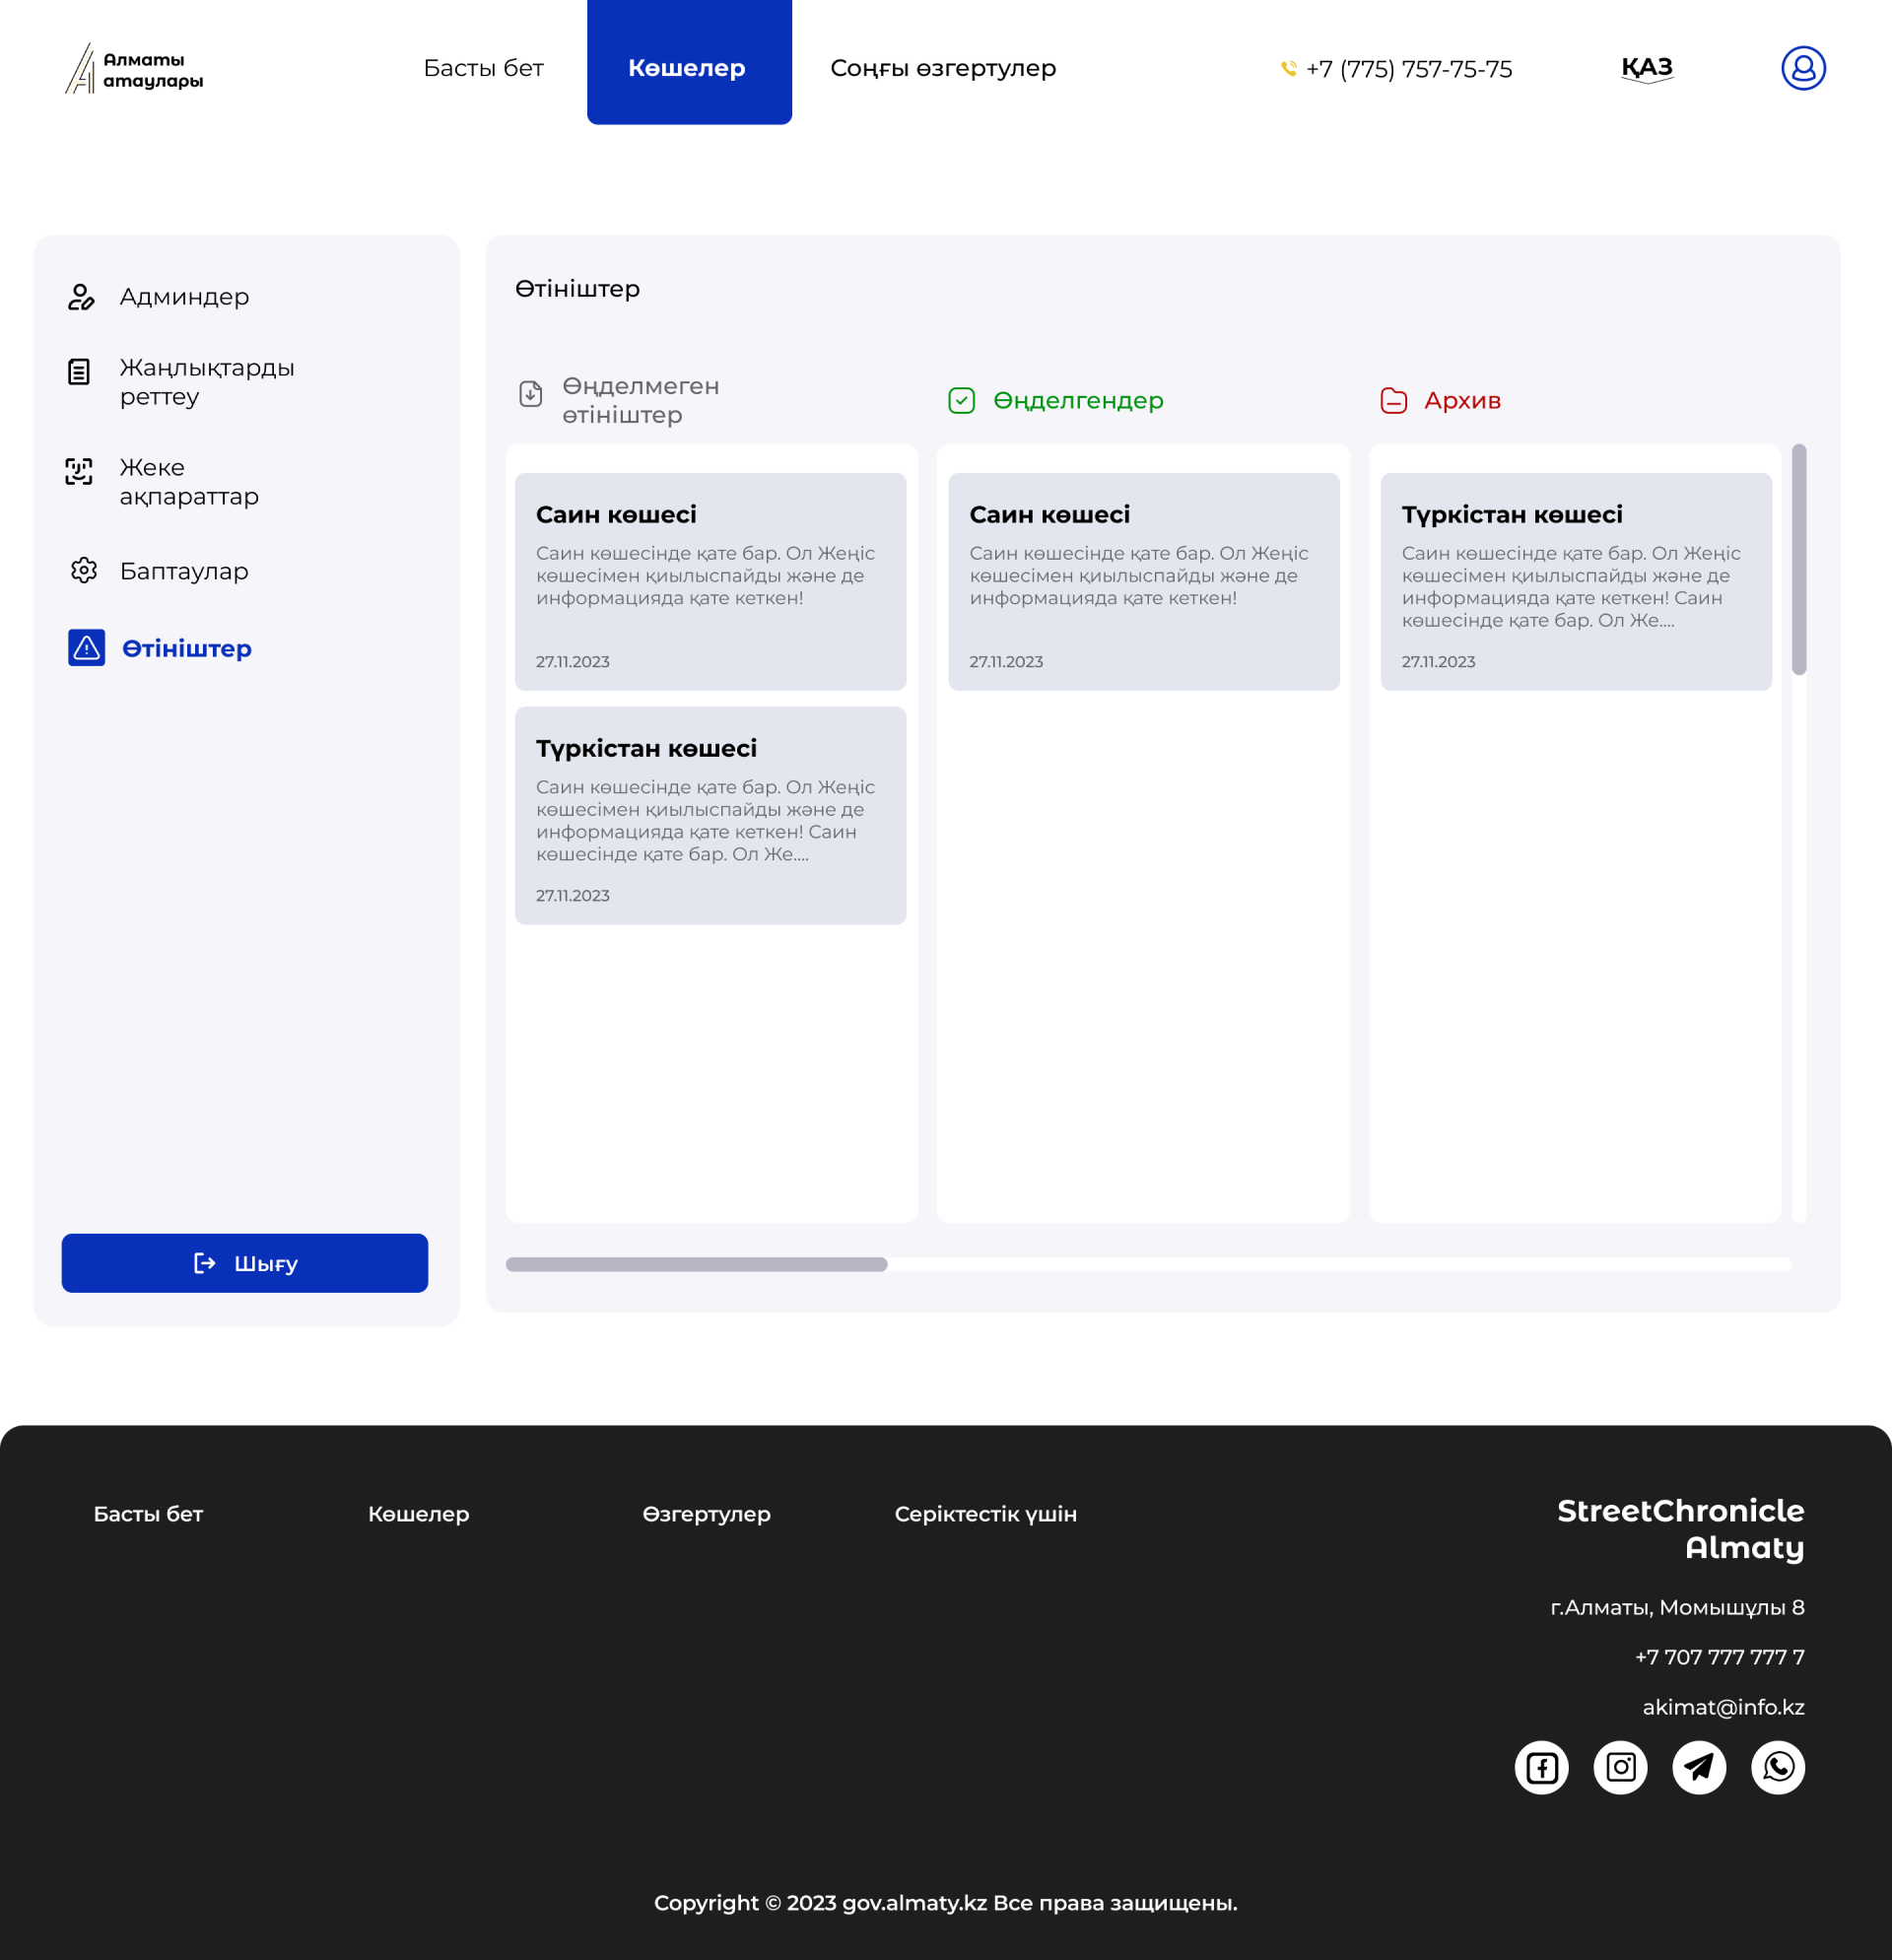Click the green Өңделгендер check icon

coord(961,401)
